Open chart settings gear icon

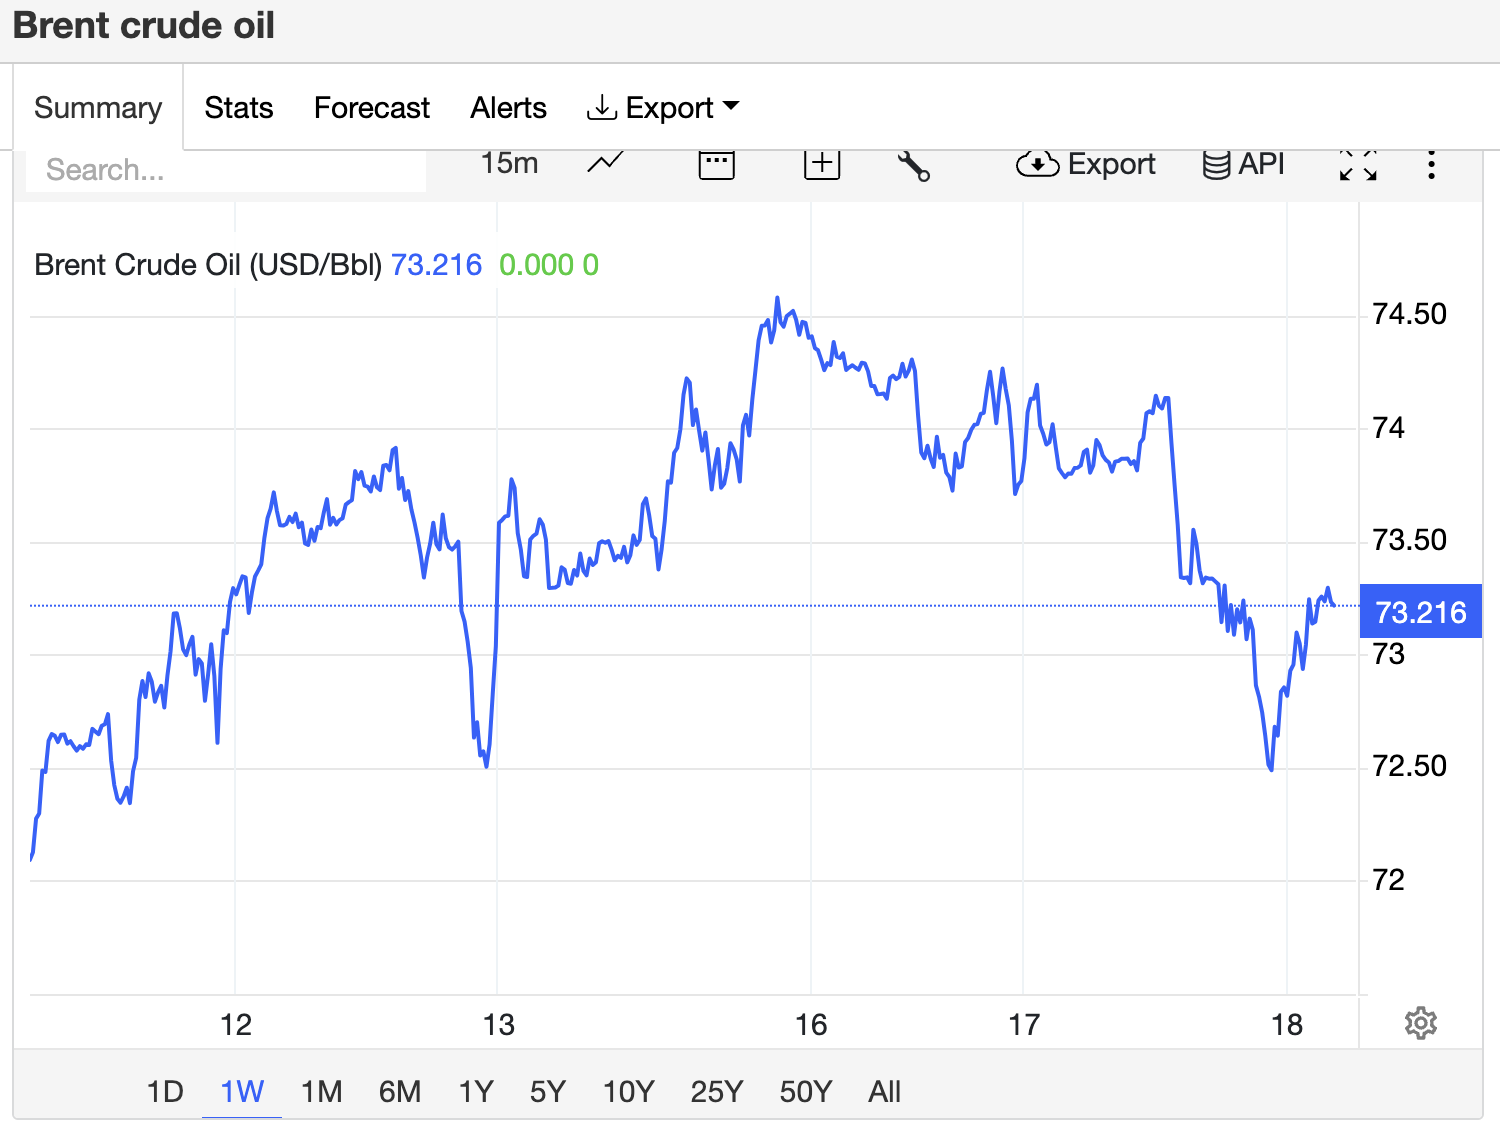(x=1420, y=1023)
